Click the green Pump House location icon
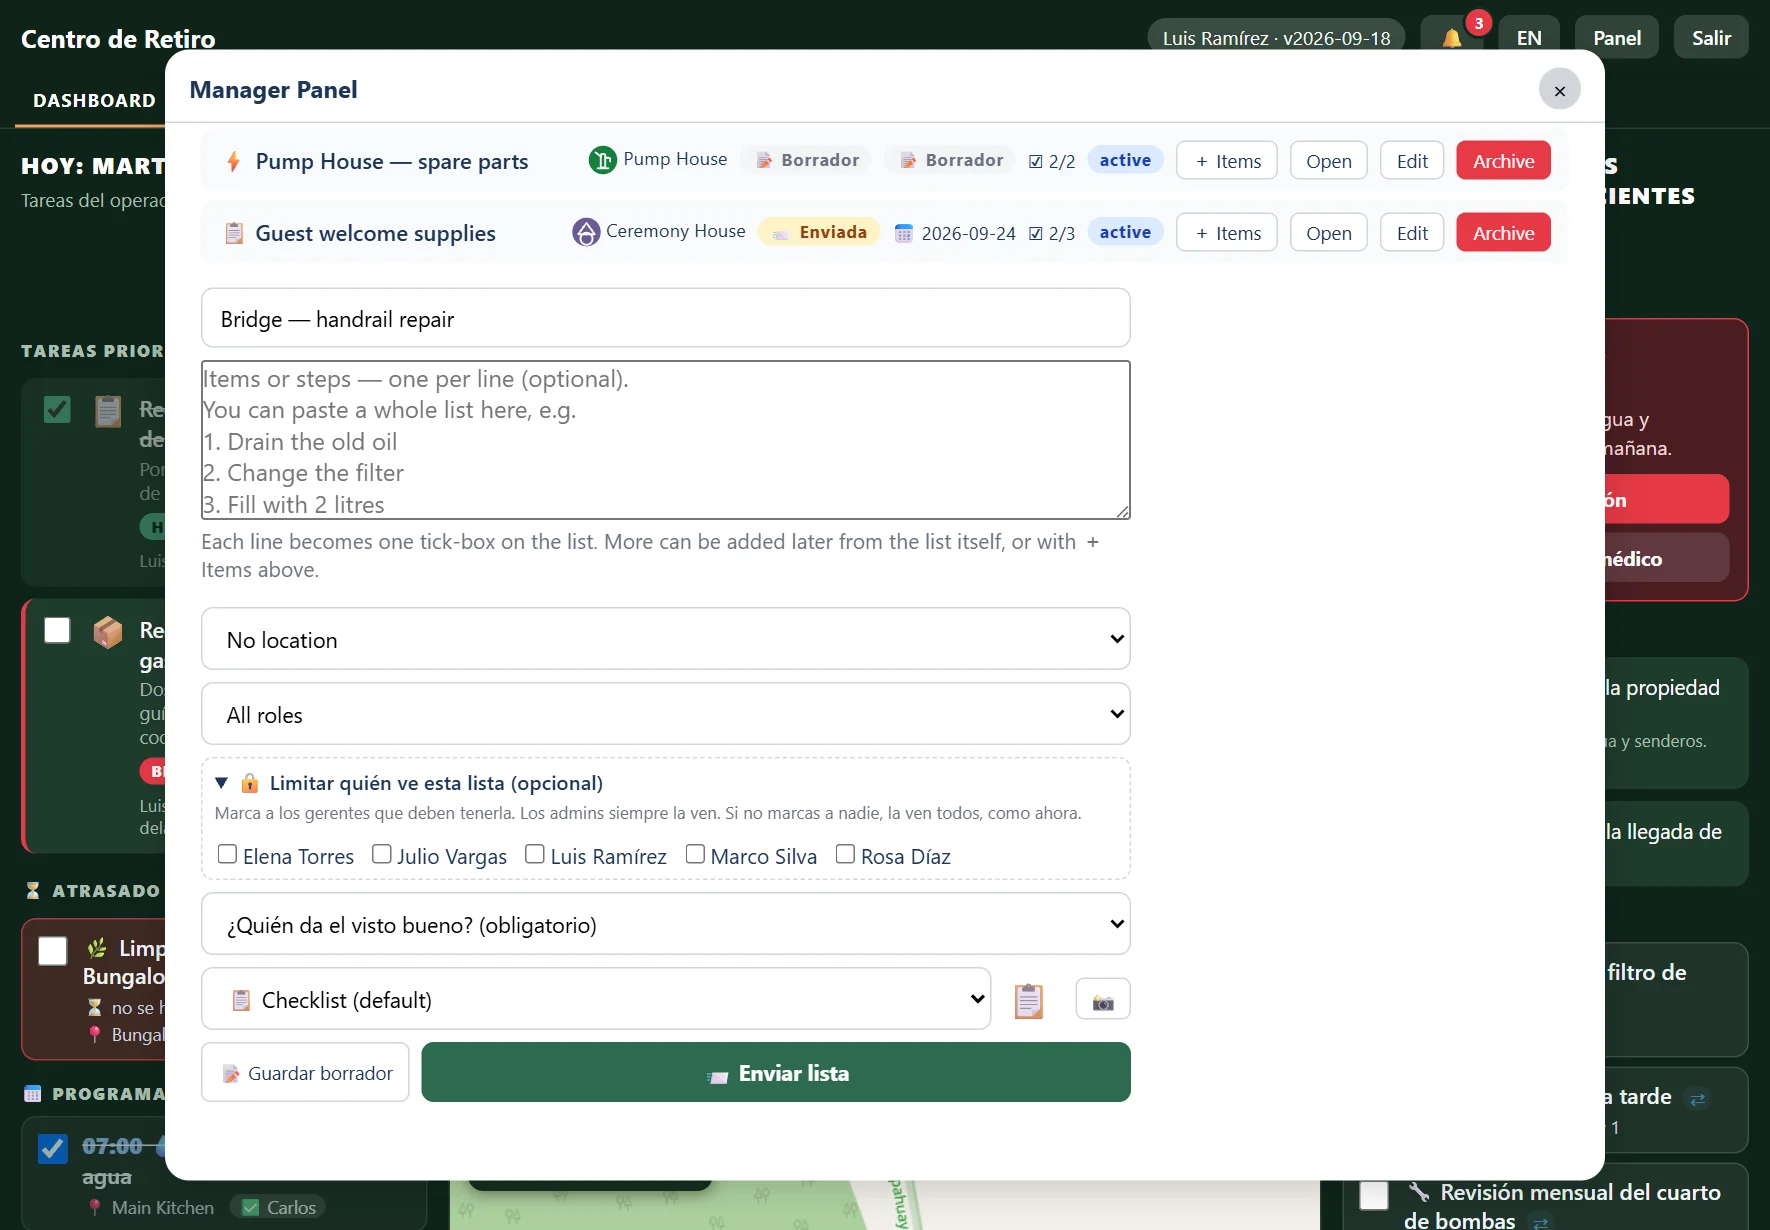The height and width of the screenshot is (1230, 1770). click(602, 160)
